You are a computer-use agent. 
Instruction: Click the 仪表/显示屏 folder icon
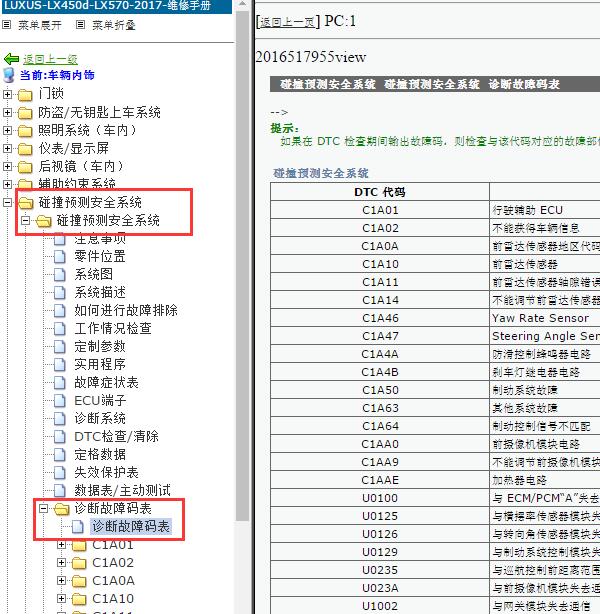click(25, 149)
